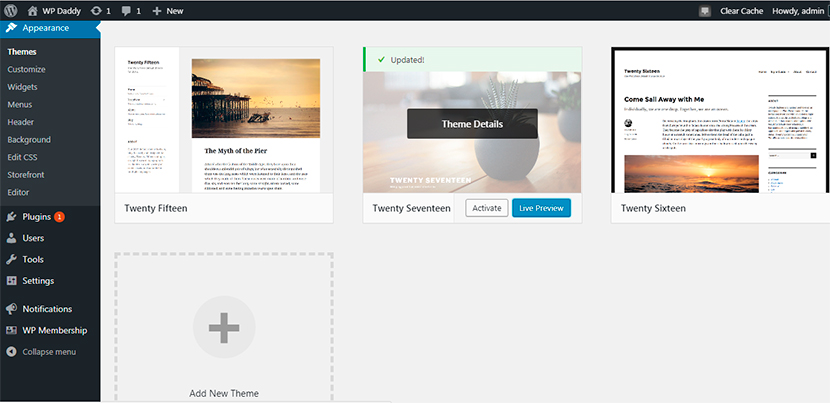Click the plus icon beside New
The image size is (830, 403).
(156, 11)
